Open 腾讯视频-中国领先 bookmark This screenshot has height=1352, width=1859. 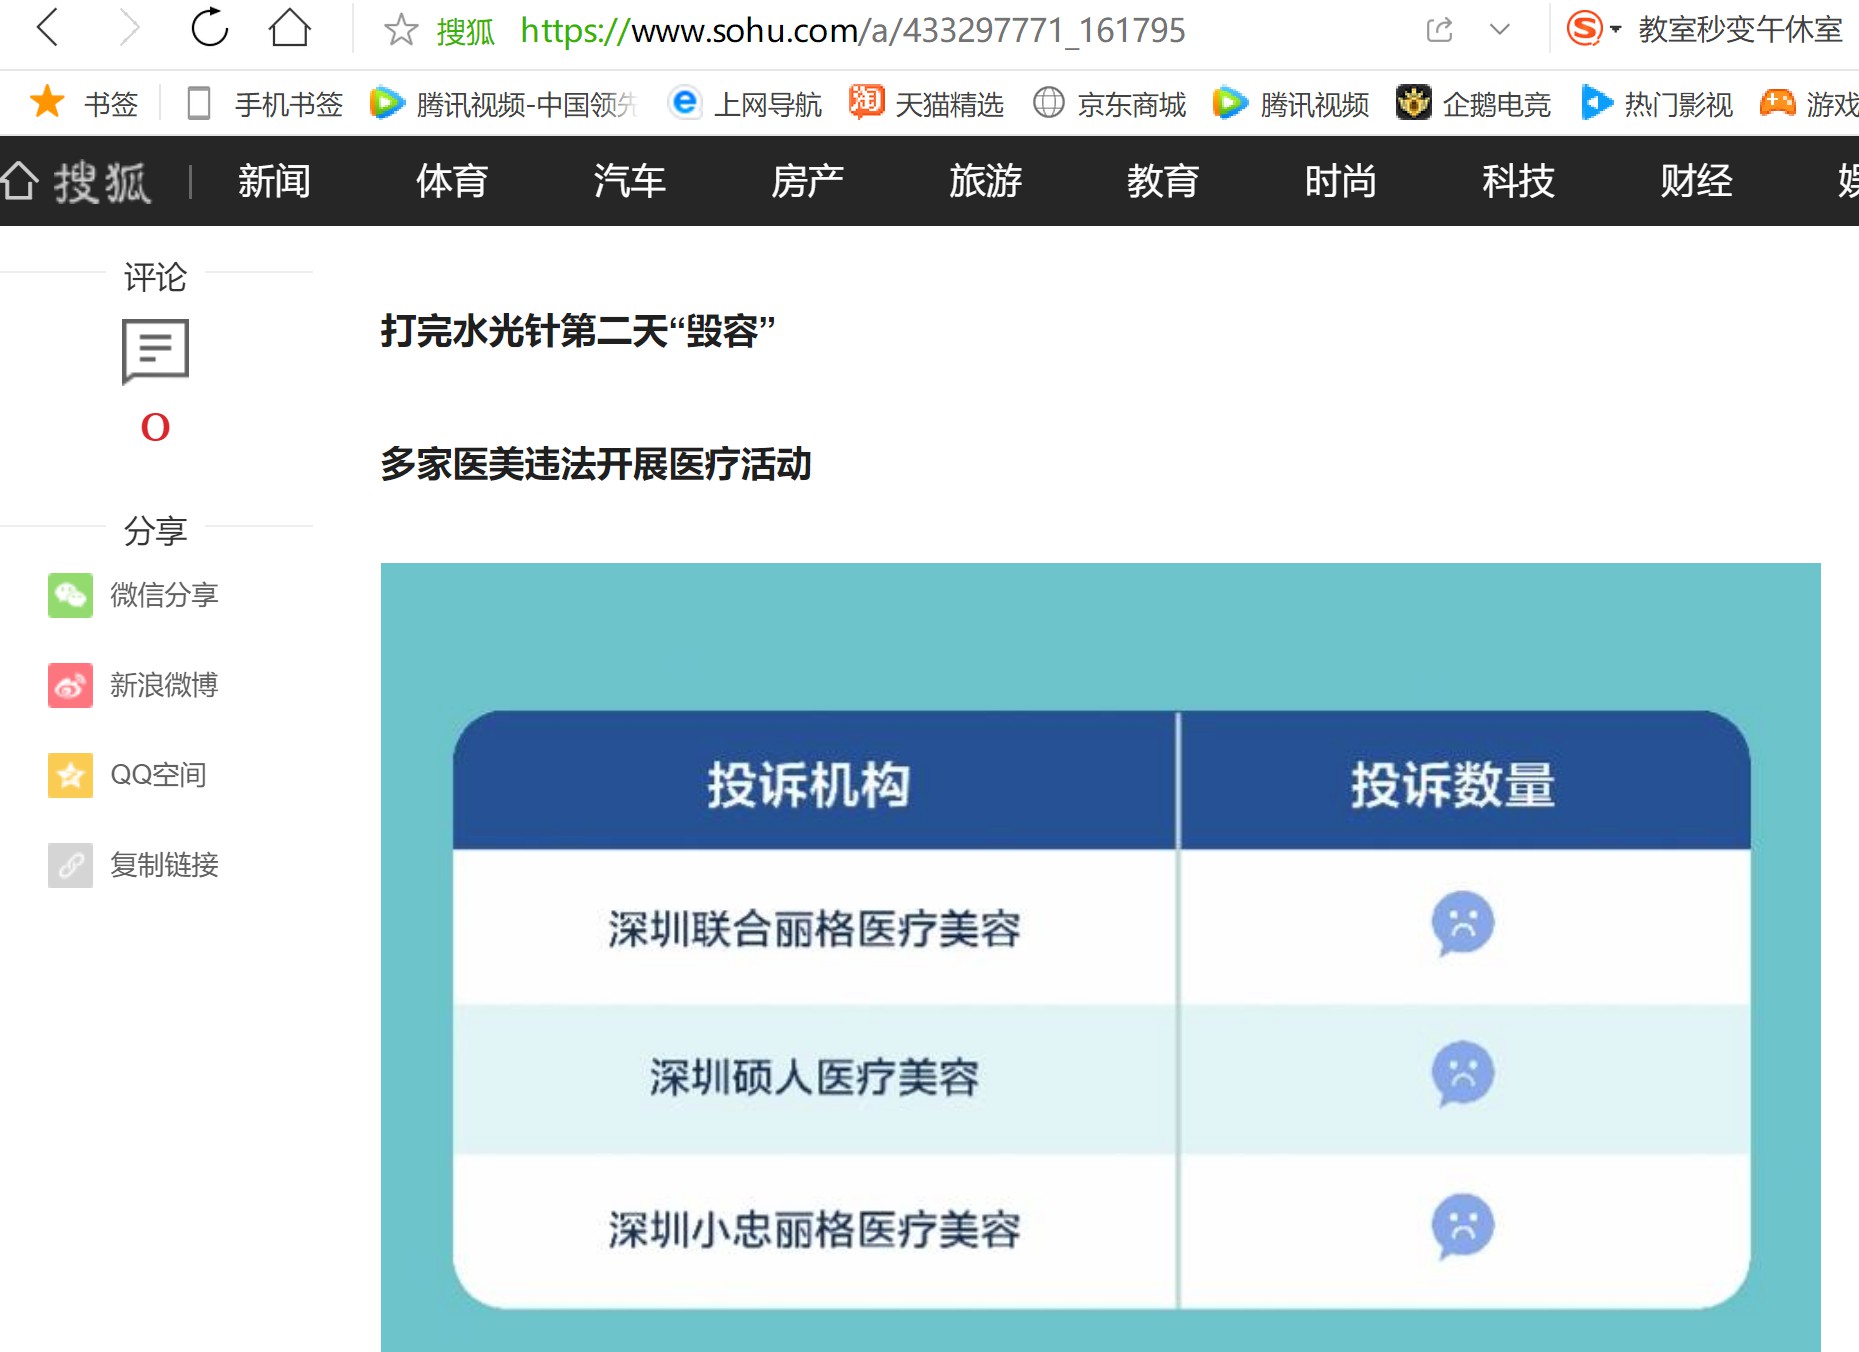point(503,103)
